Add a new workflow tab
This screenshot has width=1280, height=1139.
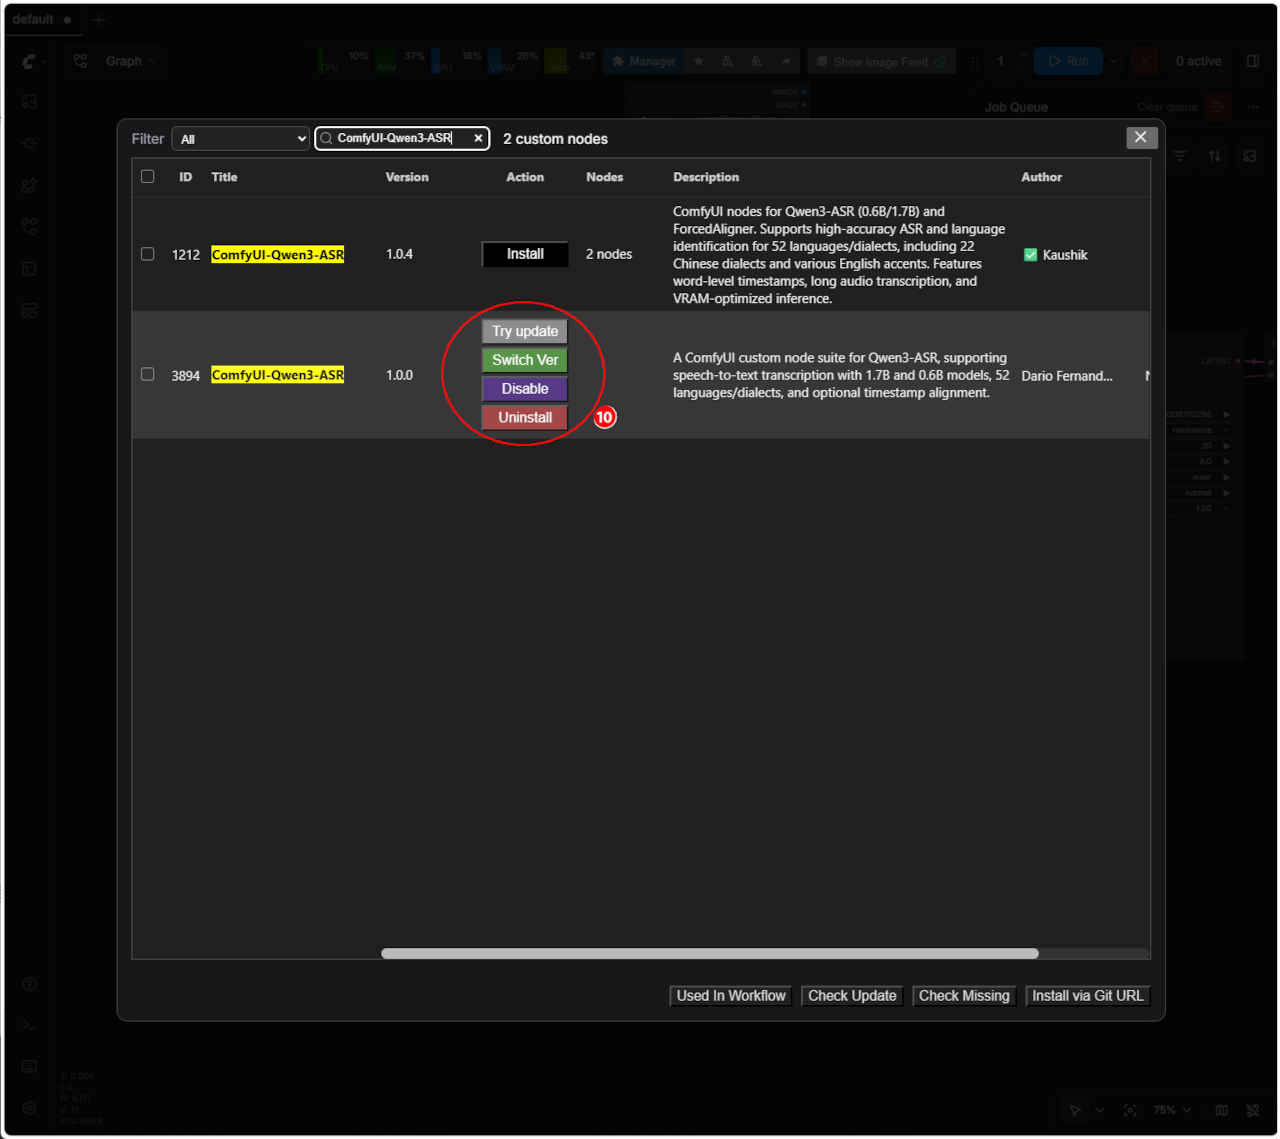point(98,20)
